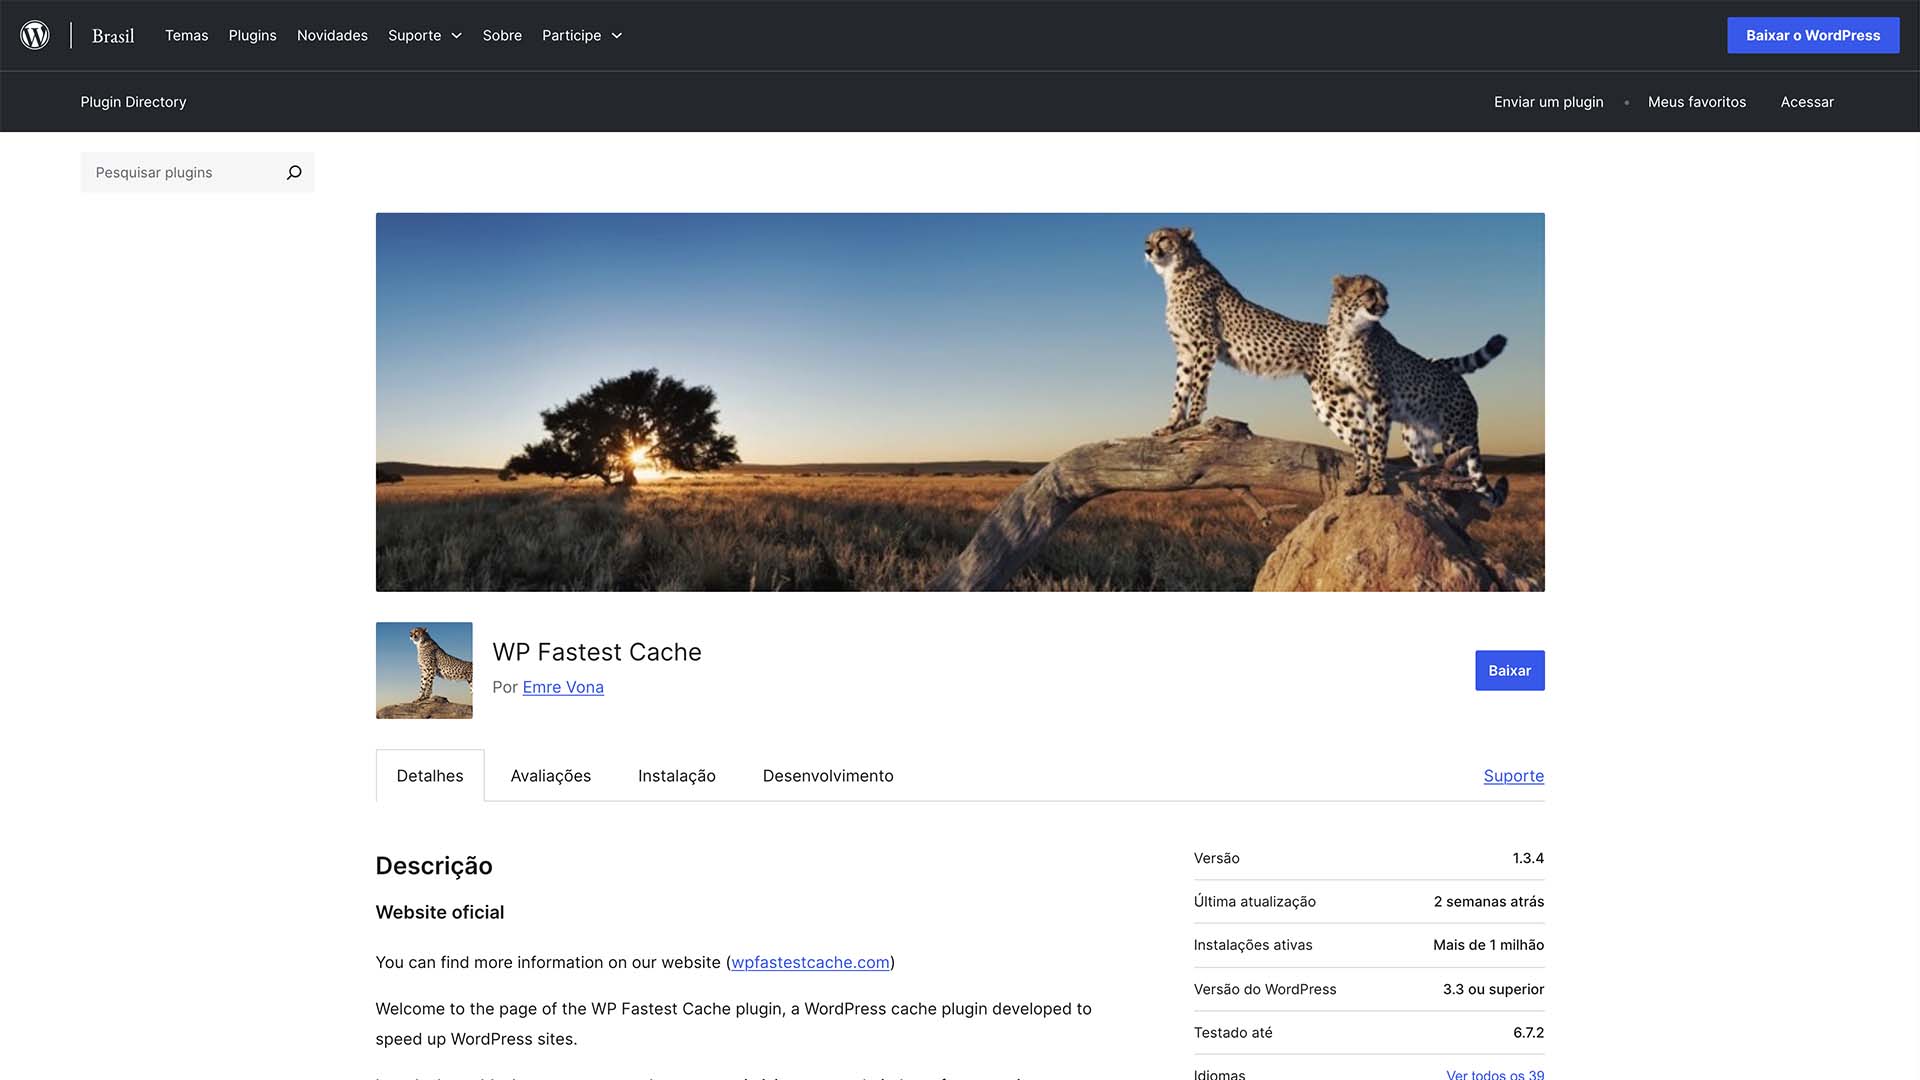
Task: Open the Temas menu item
Action: point(187,35)
